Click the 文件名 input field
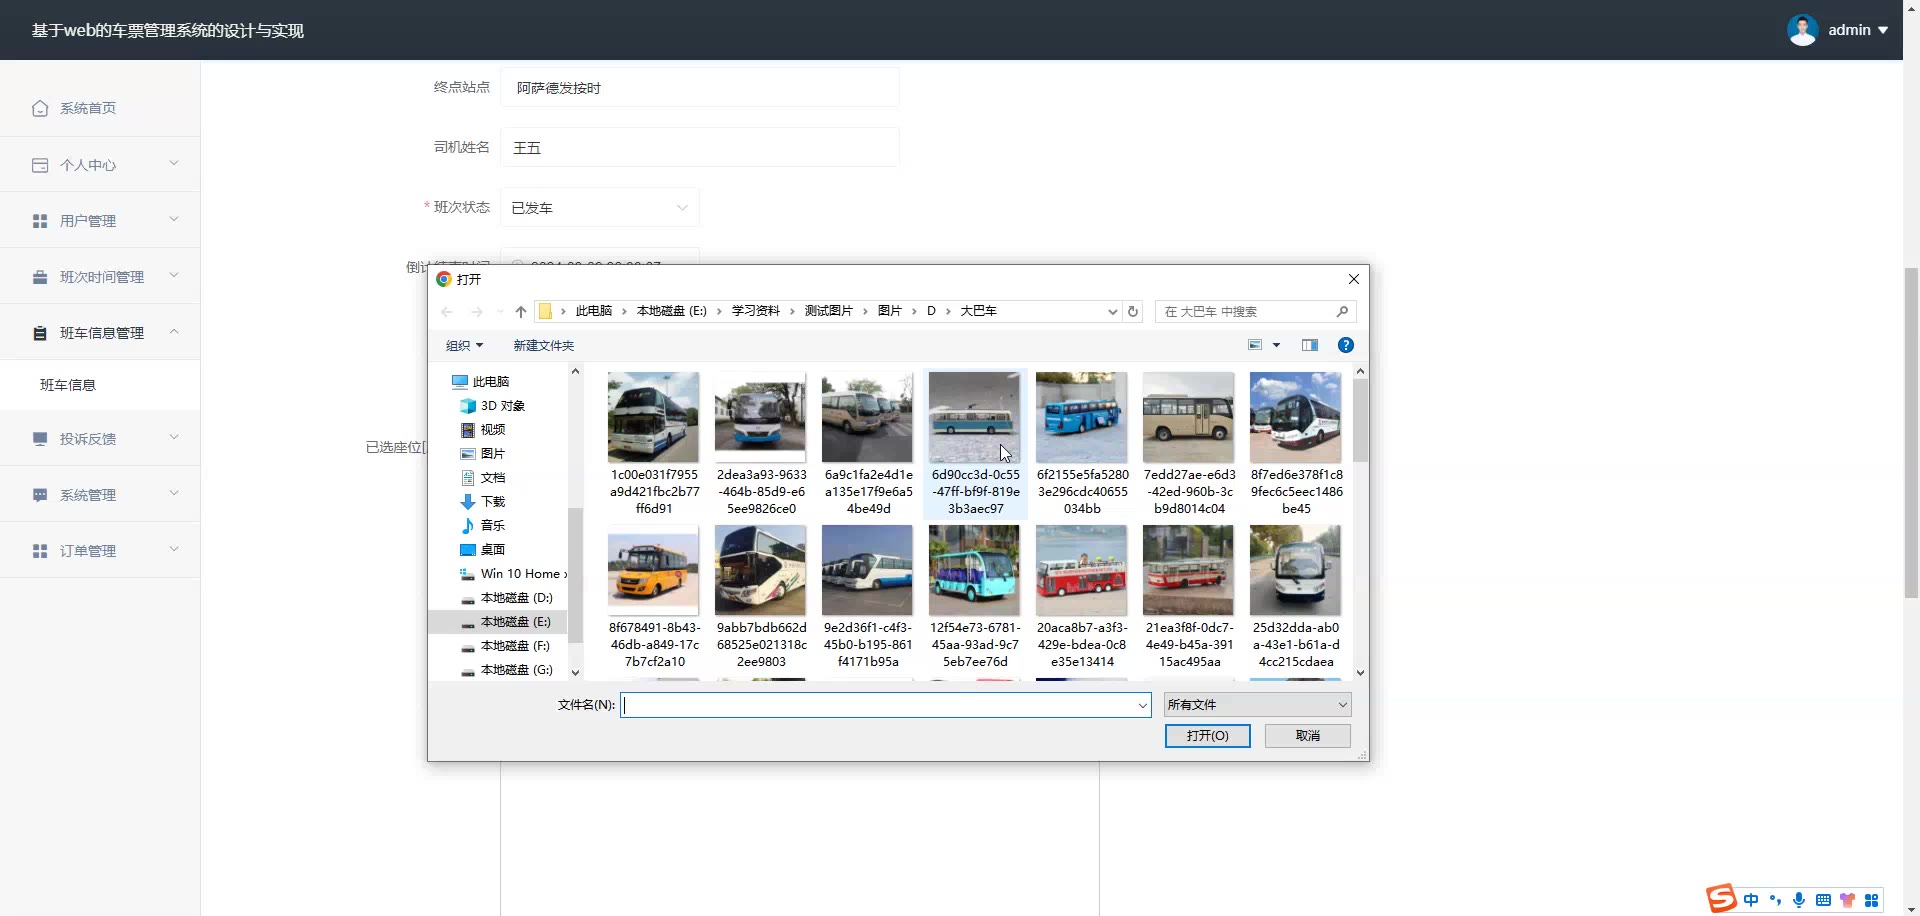1920x916 pixels. point(880,705)
